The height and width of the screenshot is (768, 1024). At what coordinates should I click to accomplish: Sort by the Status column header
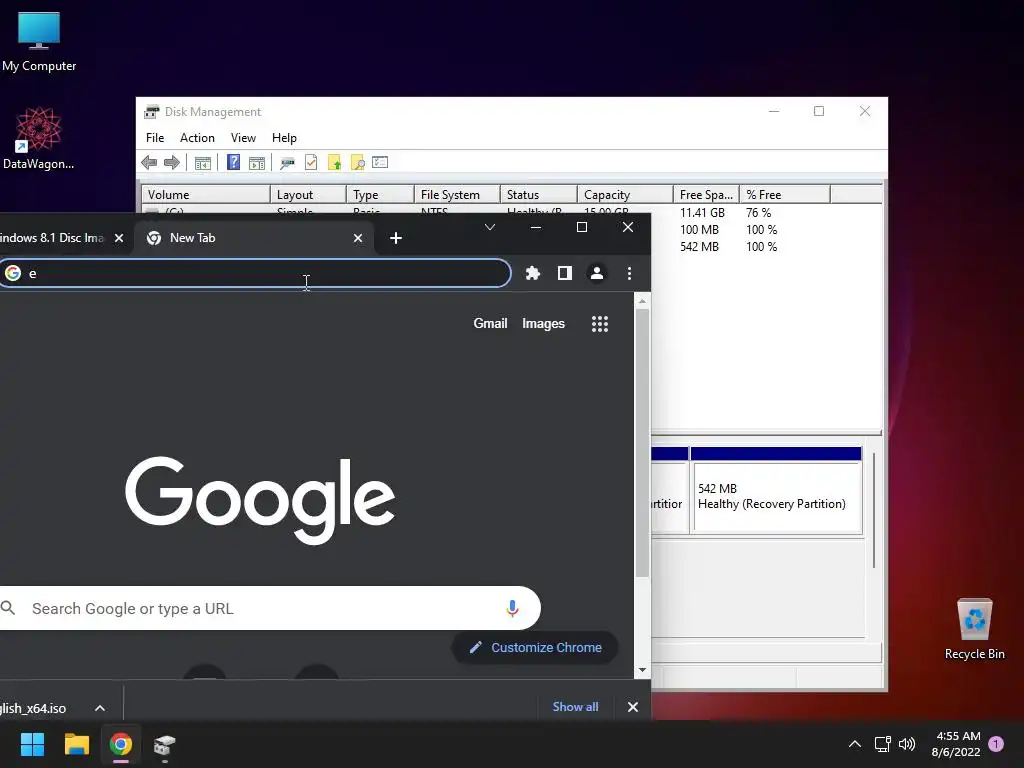(539, 195)
